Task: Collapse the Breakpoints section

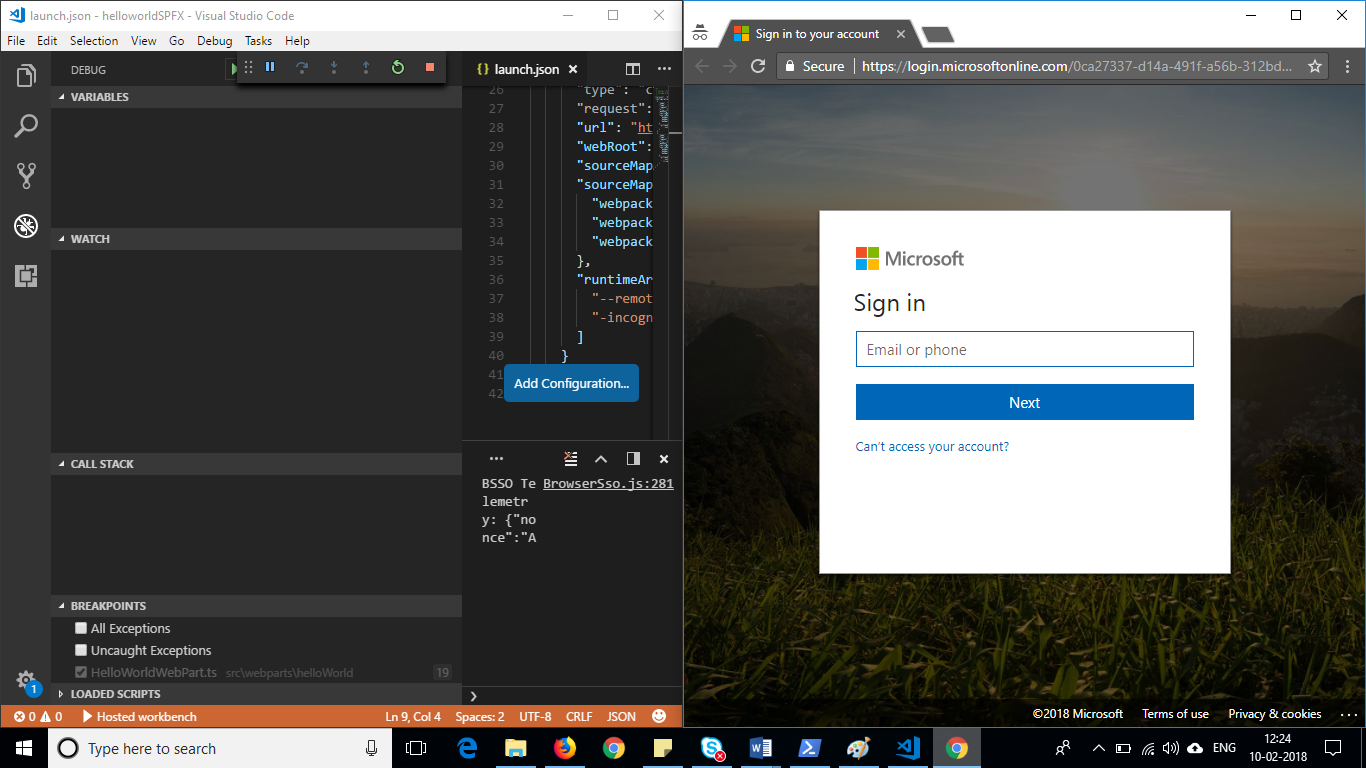Action: tap(257, 606)
